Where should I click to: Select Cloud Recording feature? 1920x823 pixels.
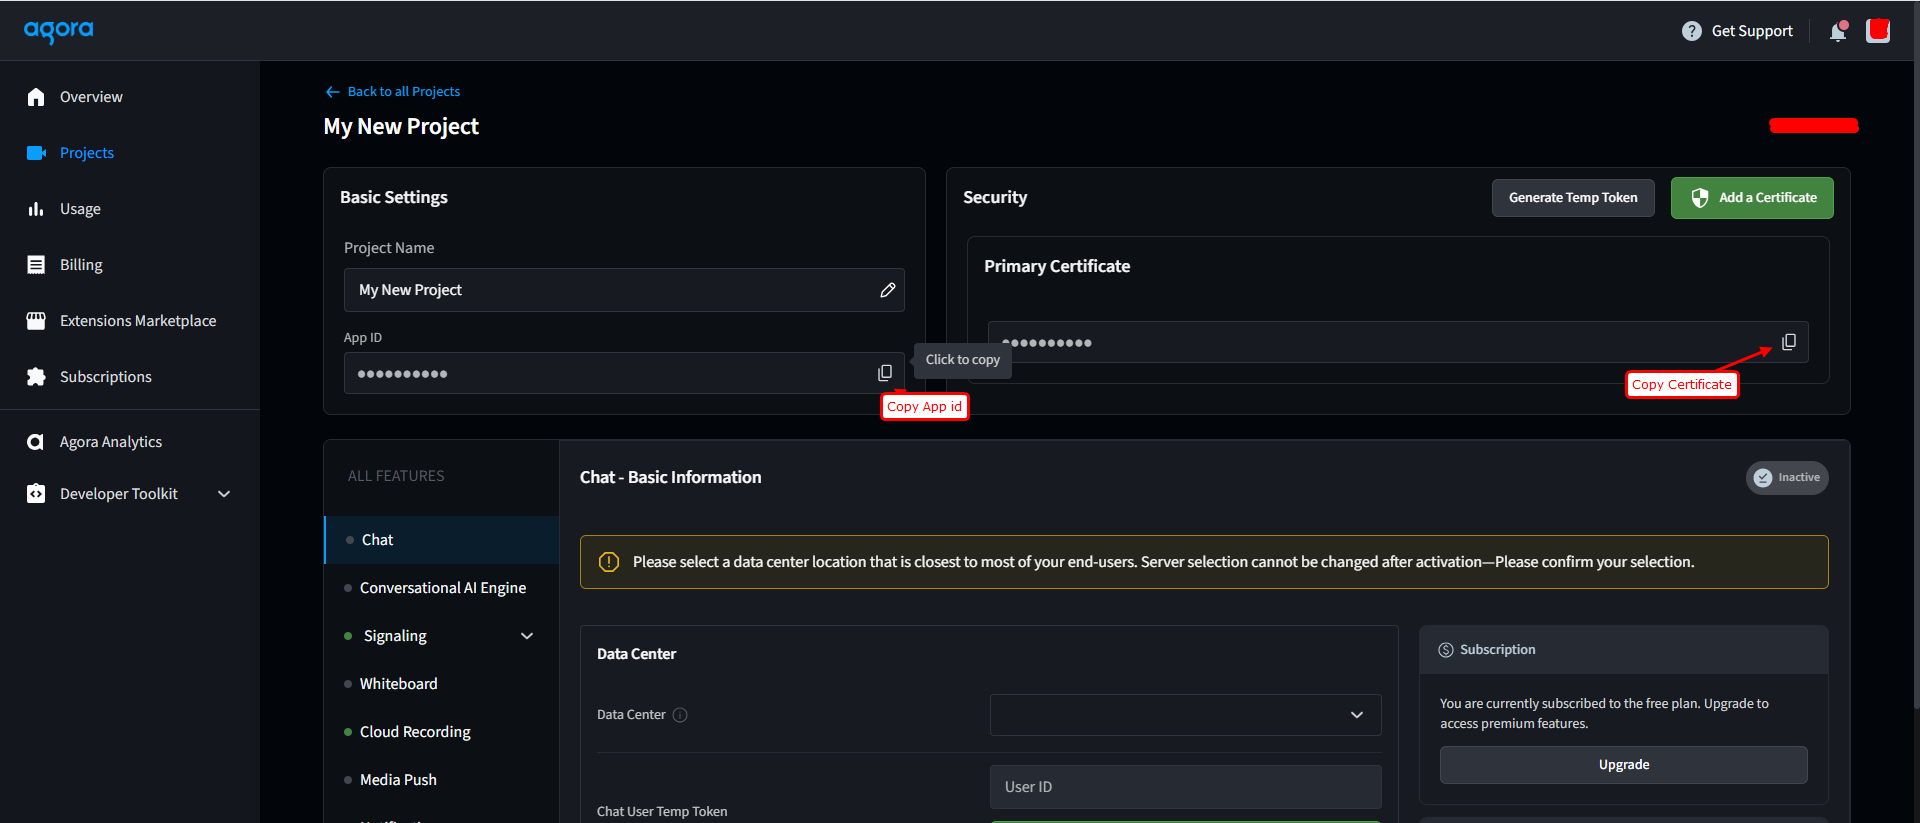coord(415,732)
